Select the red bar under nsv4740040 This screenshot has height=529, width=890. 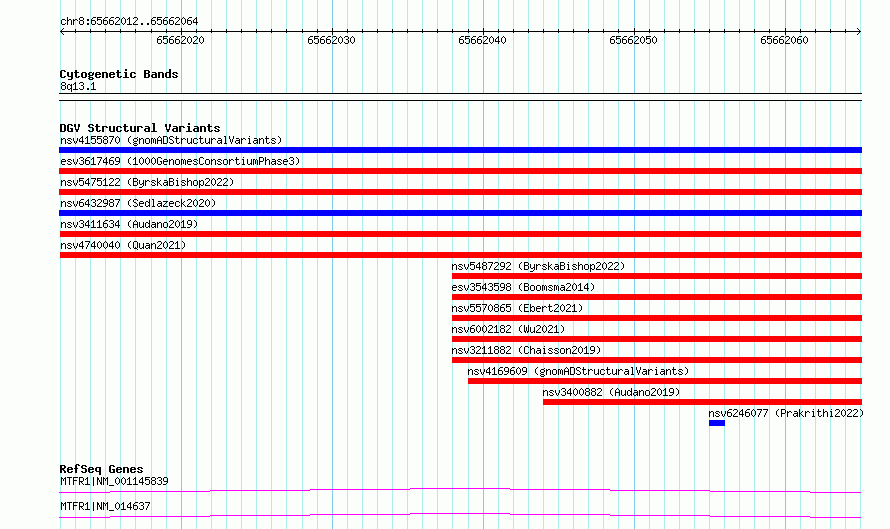460,255
